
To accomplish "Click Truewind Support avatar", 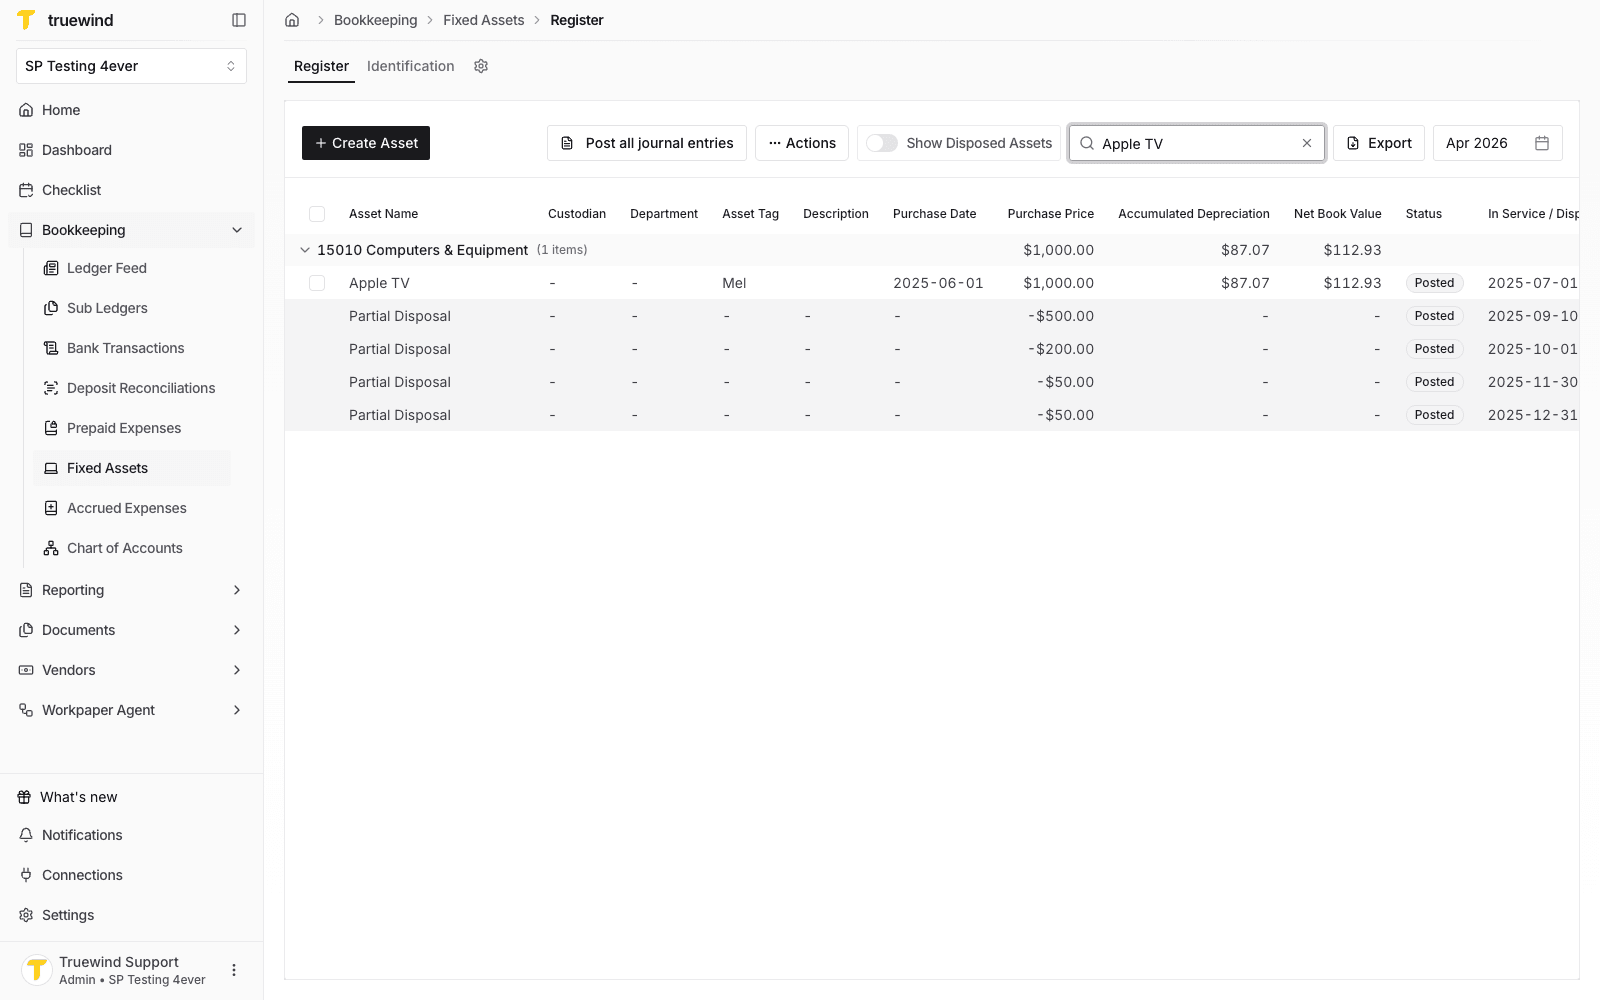I will coord(37,970).
